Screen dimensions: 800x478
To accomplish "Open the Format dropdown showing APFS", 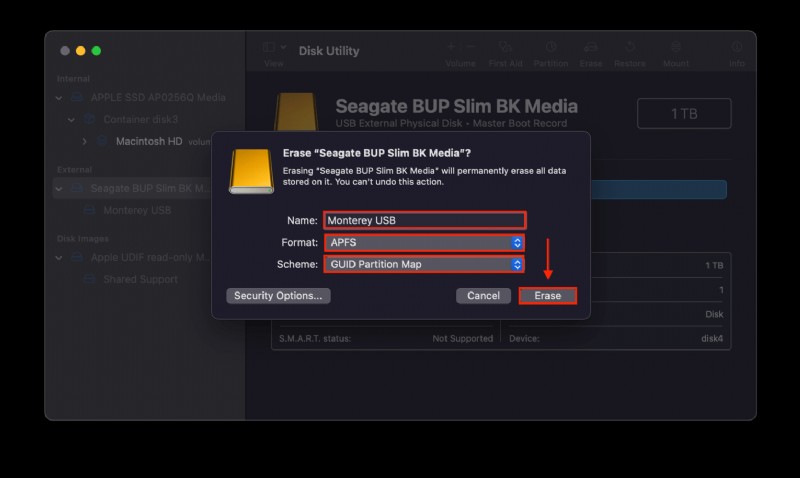I will [424, 243].
